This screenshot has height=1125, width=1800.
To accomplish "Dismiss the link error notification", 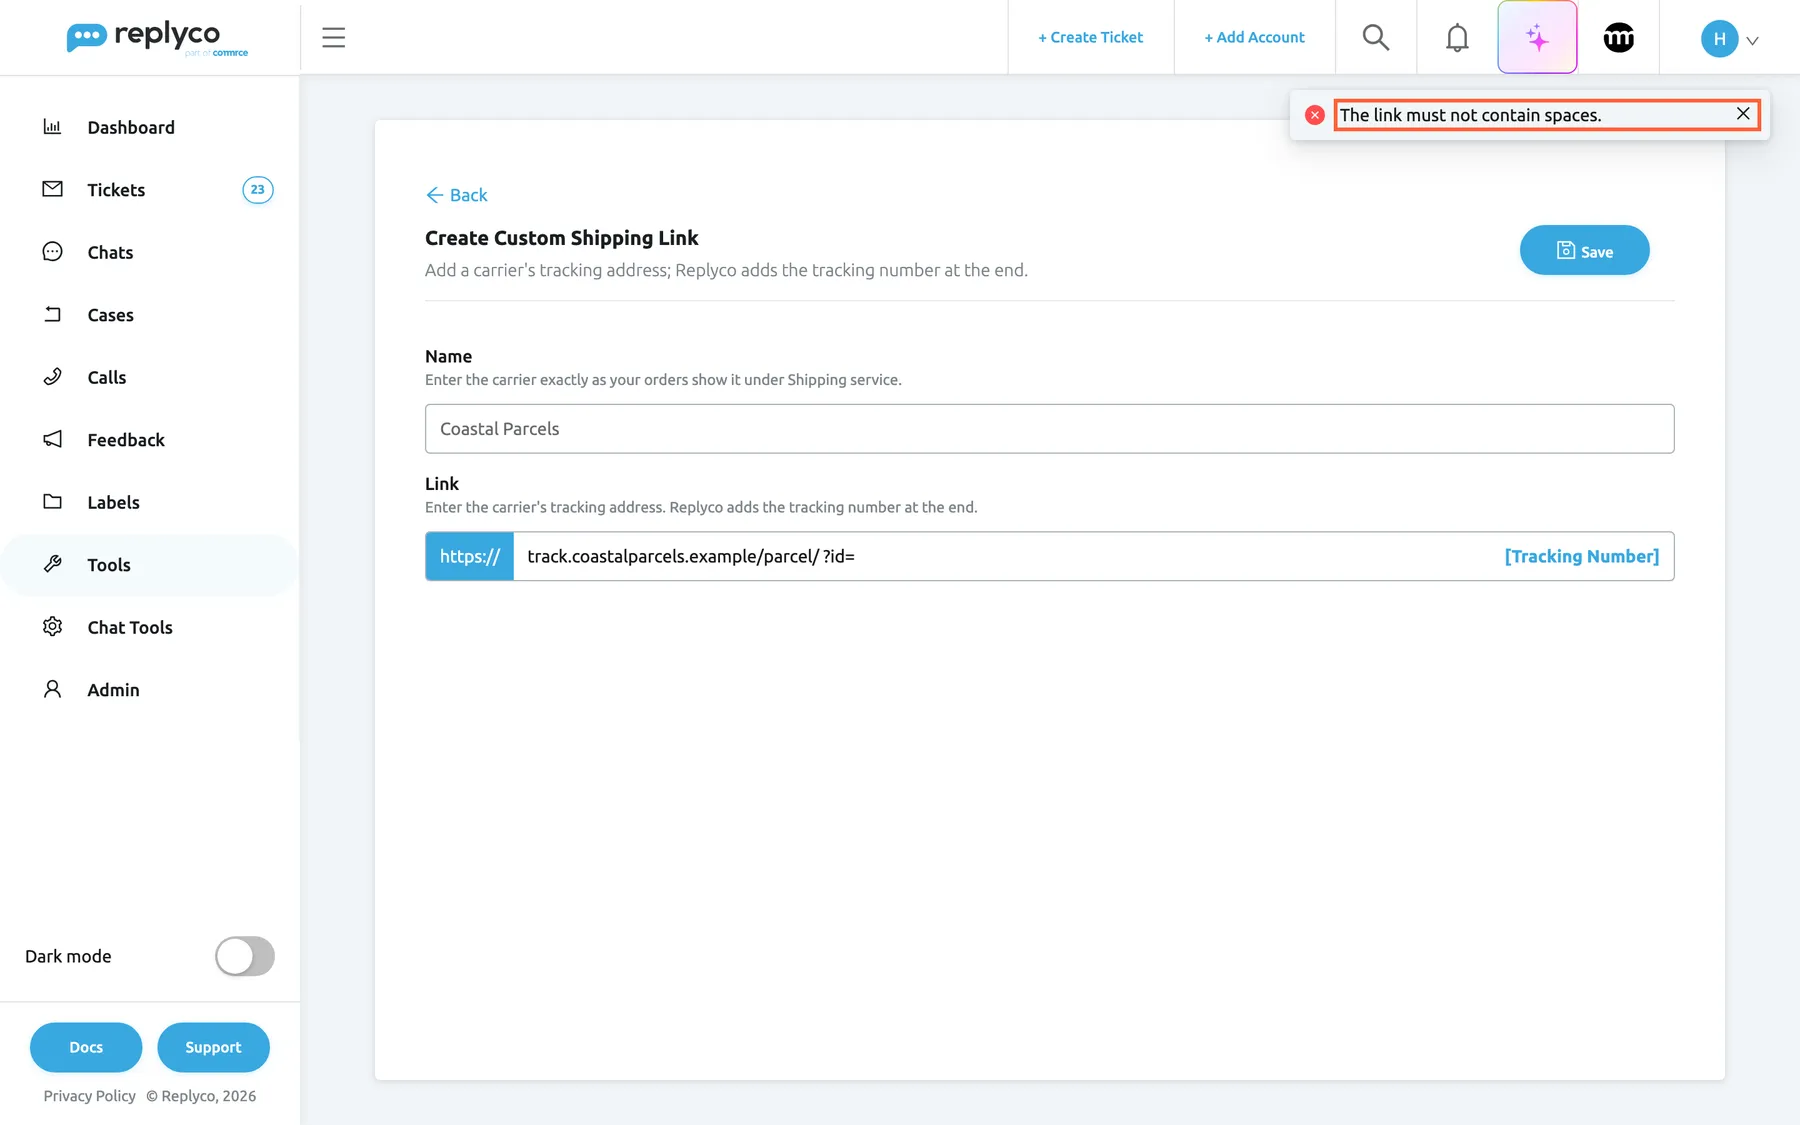I will [1743, 114].
